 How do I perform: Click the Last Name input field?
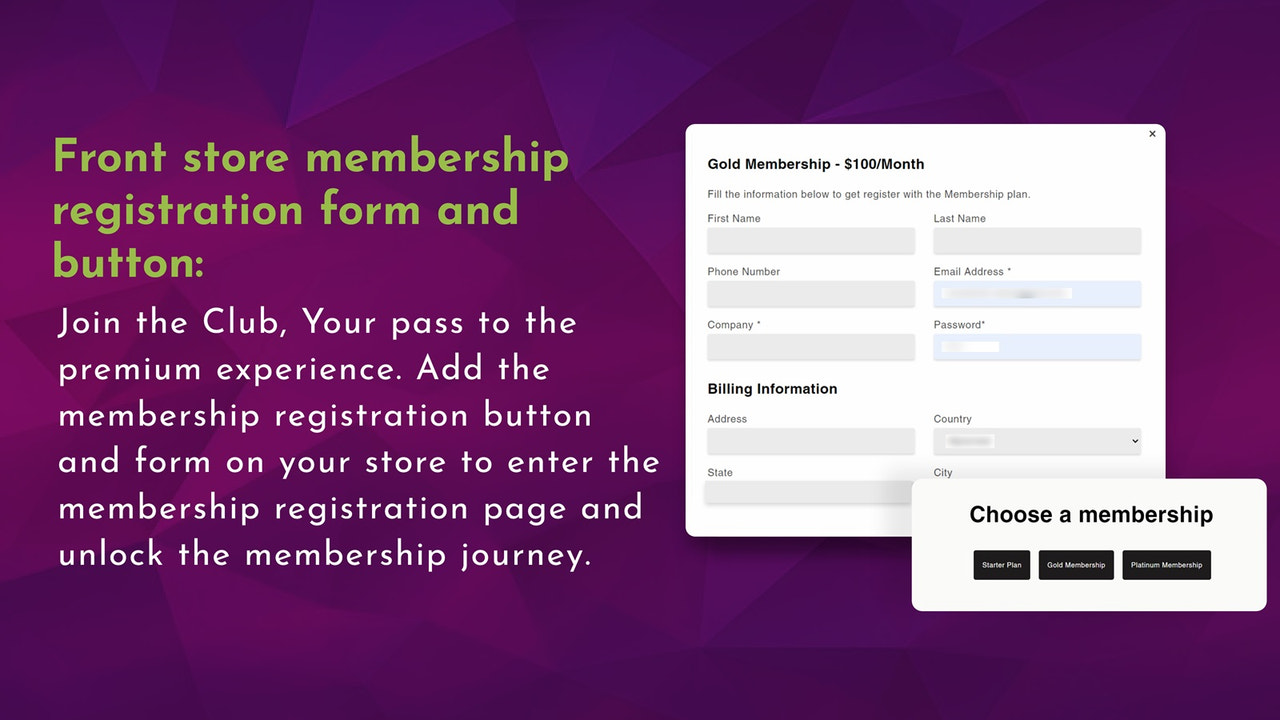(x=1037, y=241)
